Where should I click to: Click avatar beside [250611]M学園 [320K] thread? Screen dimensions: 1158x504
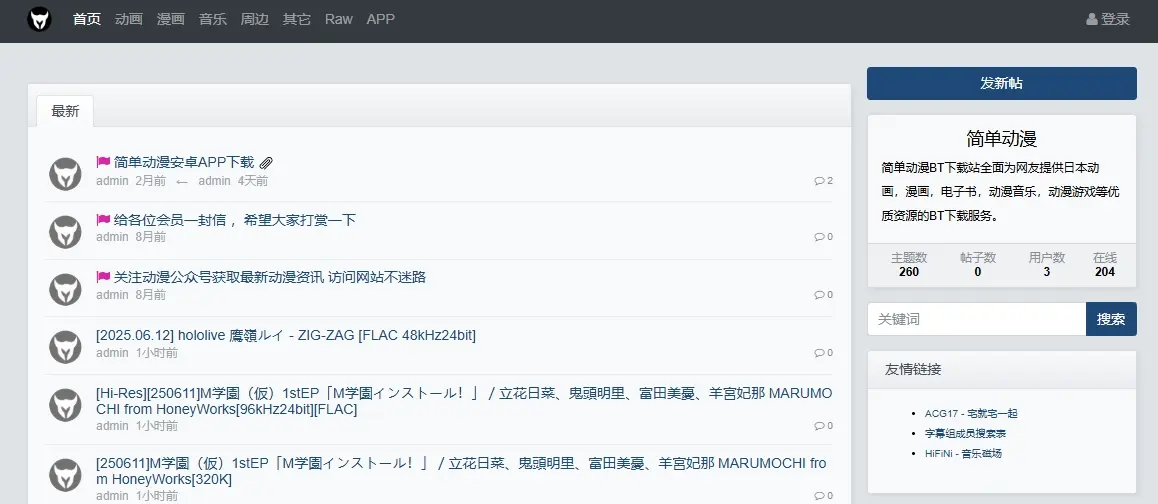pos(65,475)
